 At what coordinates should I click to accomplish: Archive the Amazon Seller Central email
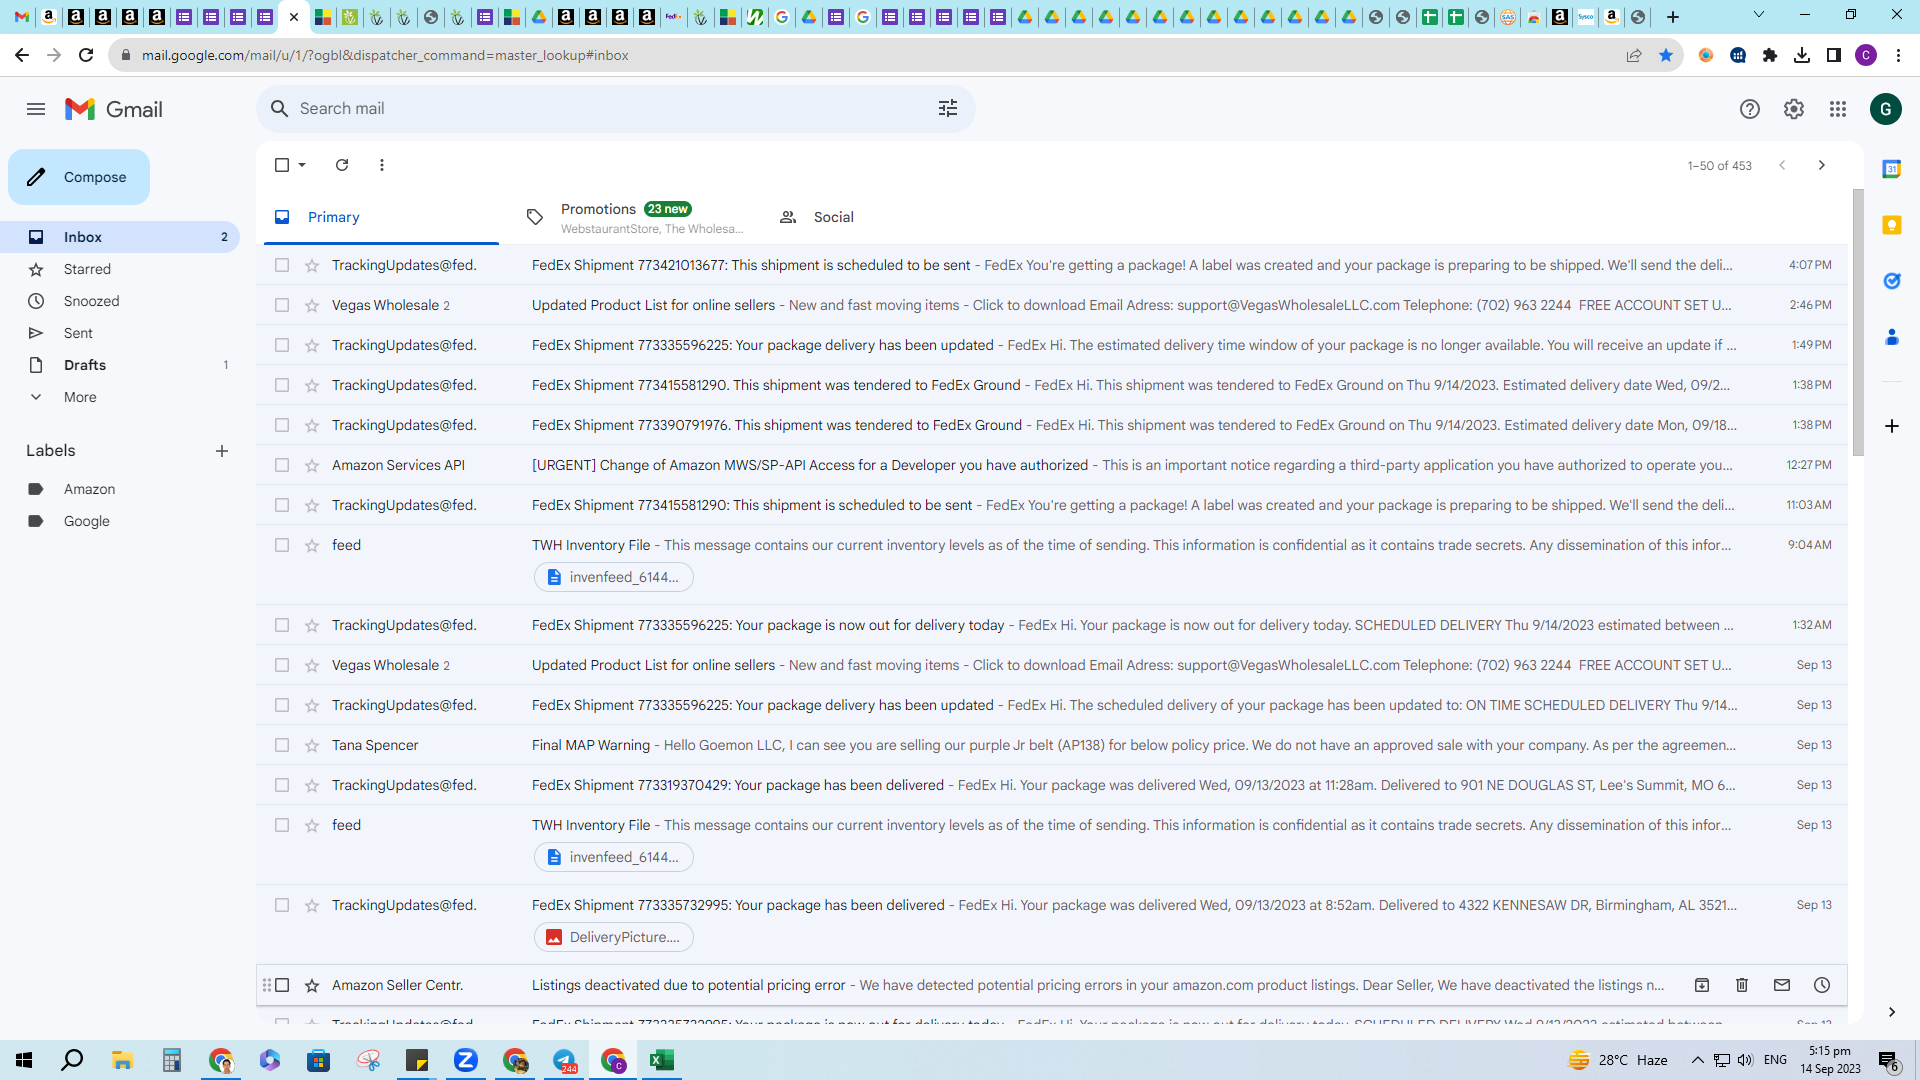point(1702,985)
